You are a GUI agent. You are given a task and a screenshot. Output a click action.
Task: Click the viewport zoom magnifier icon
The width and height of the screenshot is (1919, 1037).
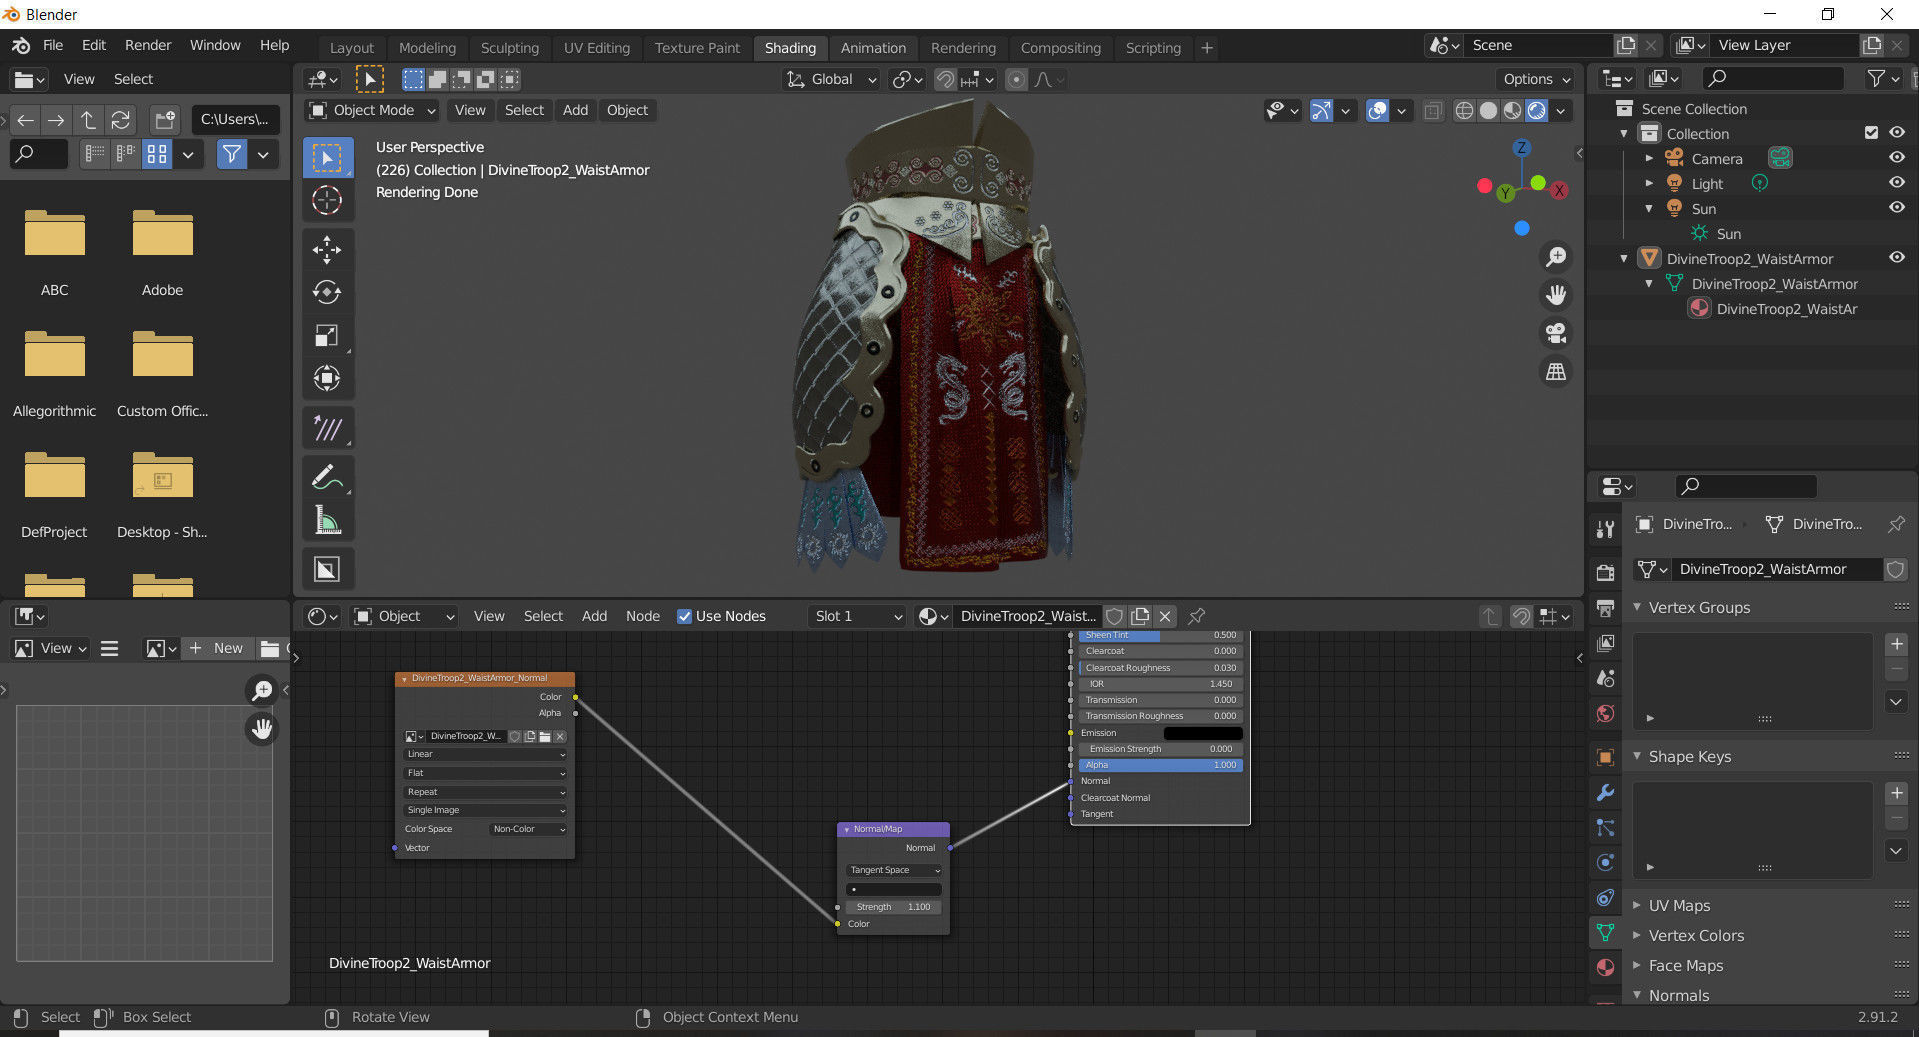[1556, 257]
